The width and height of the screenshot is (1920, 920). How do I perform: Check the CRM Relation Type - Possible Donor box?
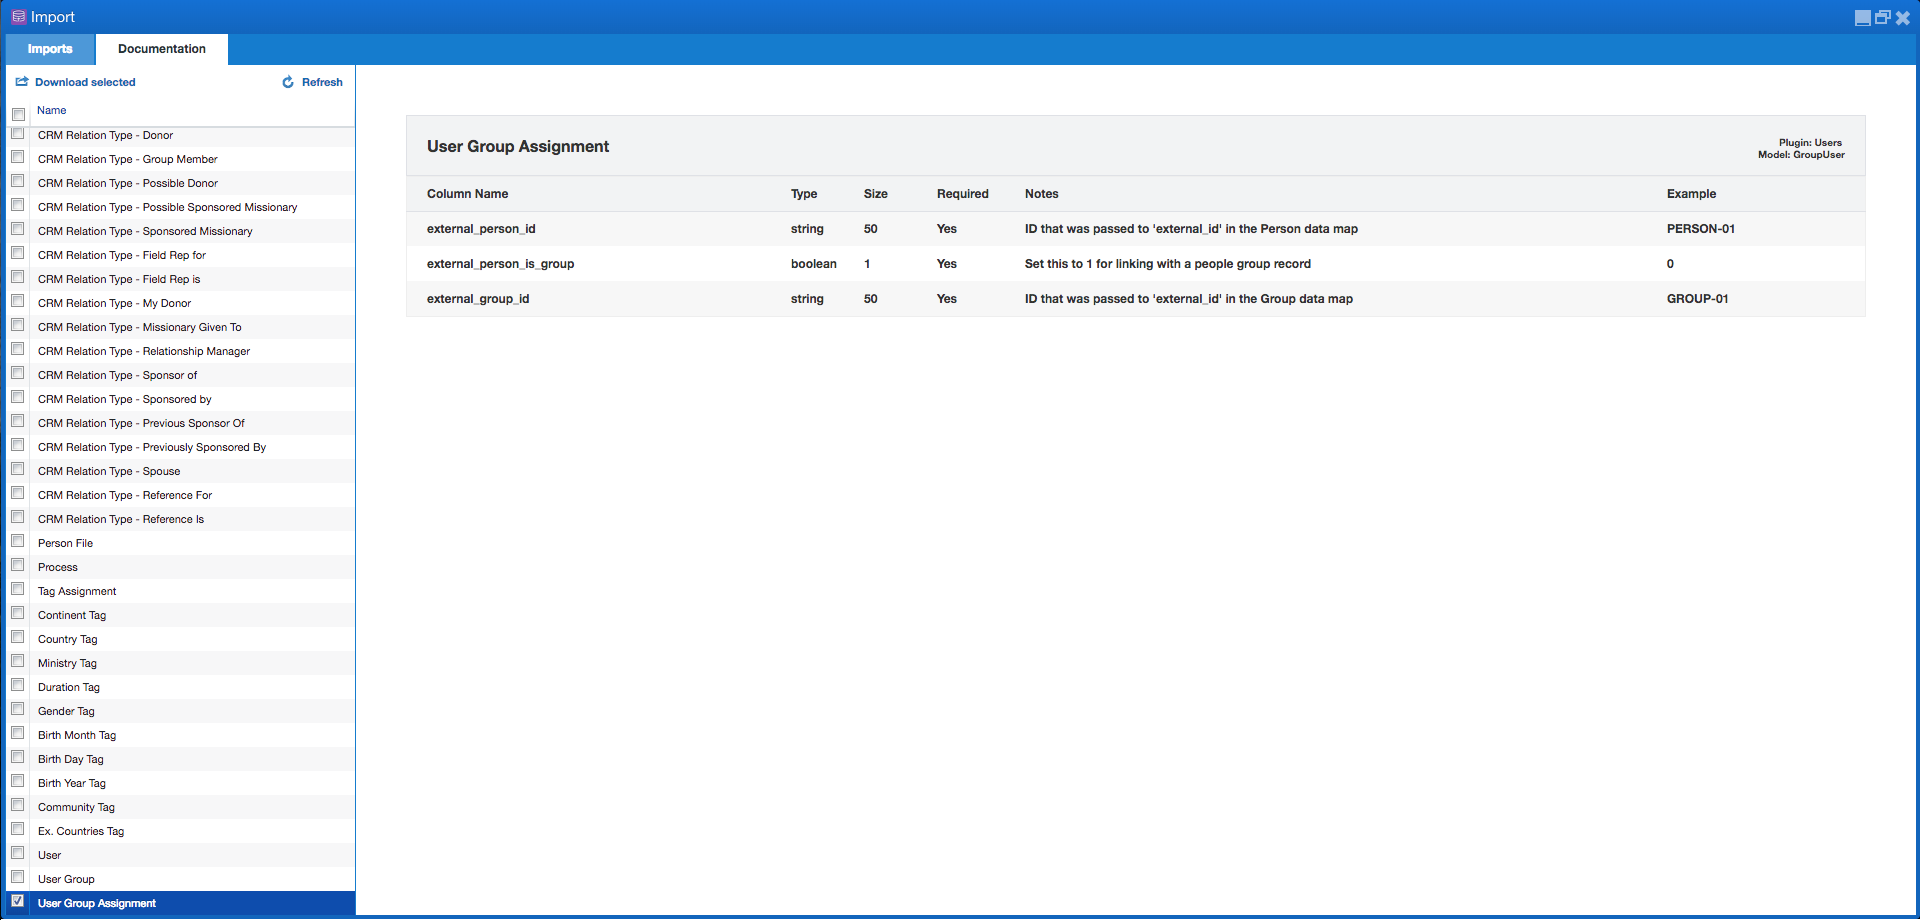click(18, 181)
